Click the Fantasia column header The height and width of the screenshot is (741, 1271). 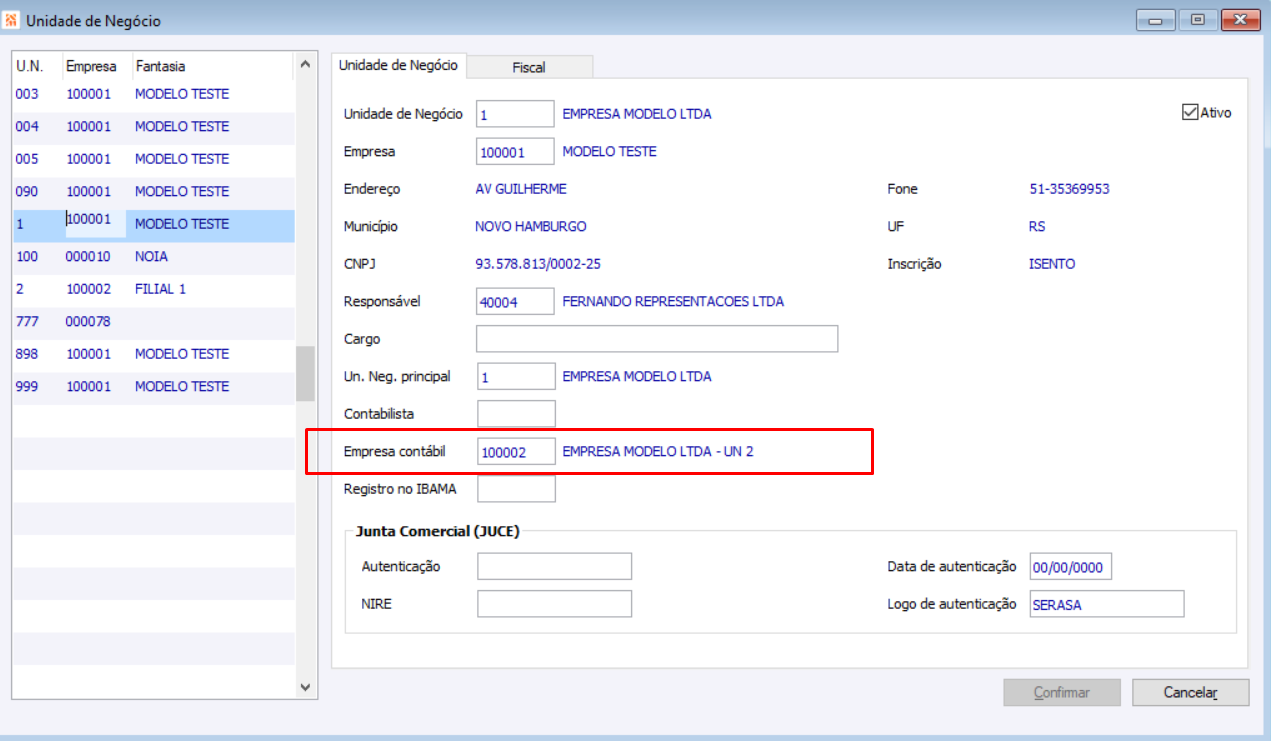(213, 66)
